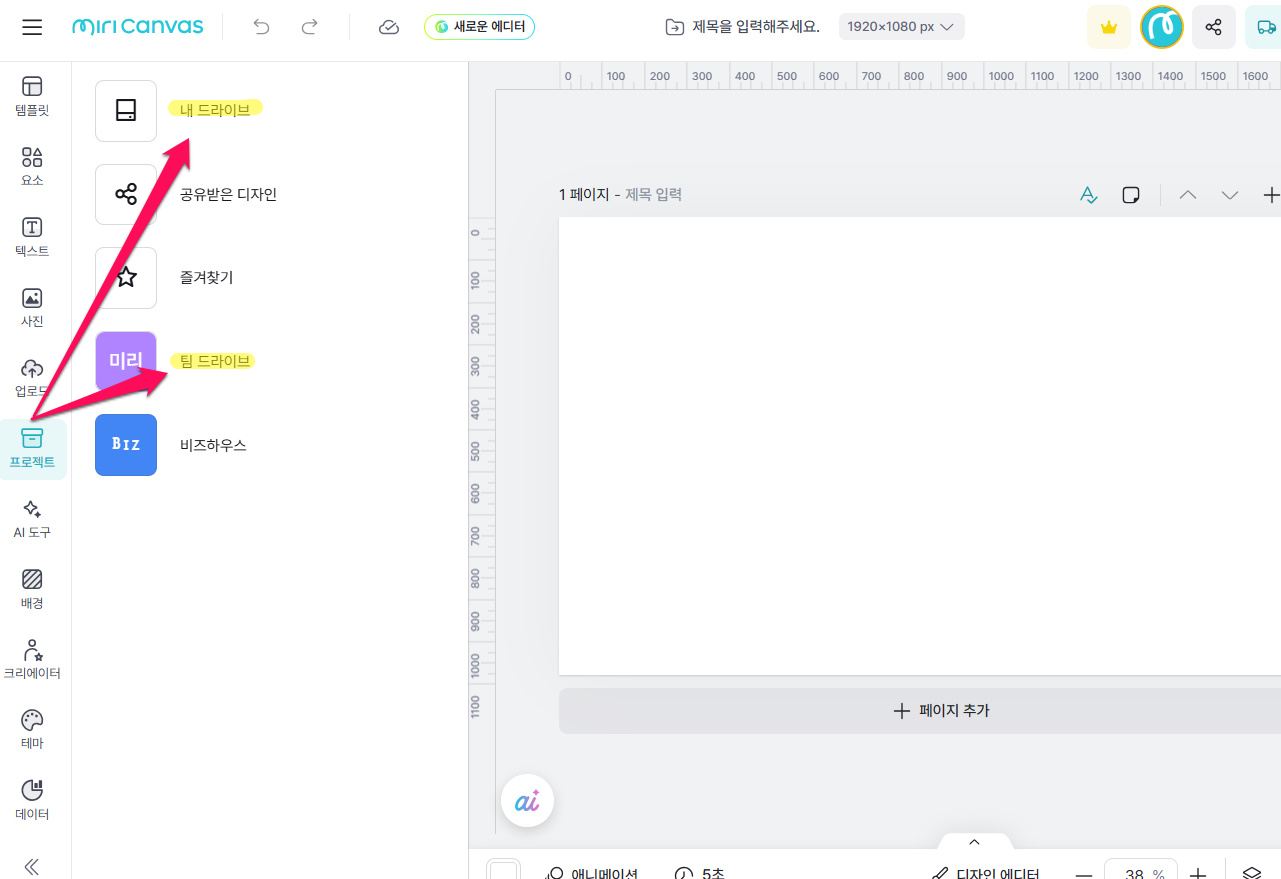Viewport: 1281px width, 879px height.
Task: Open 내 드라이브 (My Drive)
Action: click(214, 110)
